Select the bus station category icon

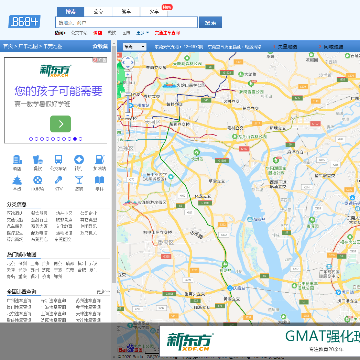pyautogui.click(x=58, y=160)
